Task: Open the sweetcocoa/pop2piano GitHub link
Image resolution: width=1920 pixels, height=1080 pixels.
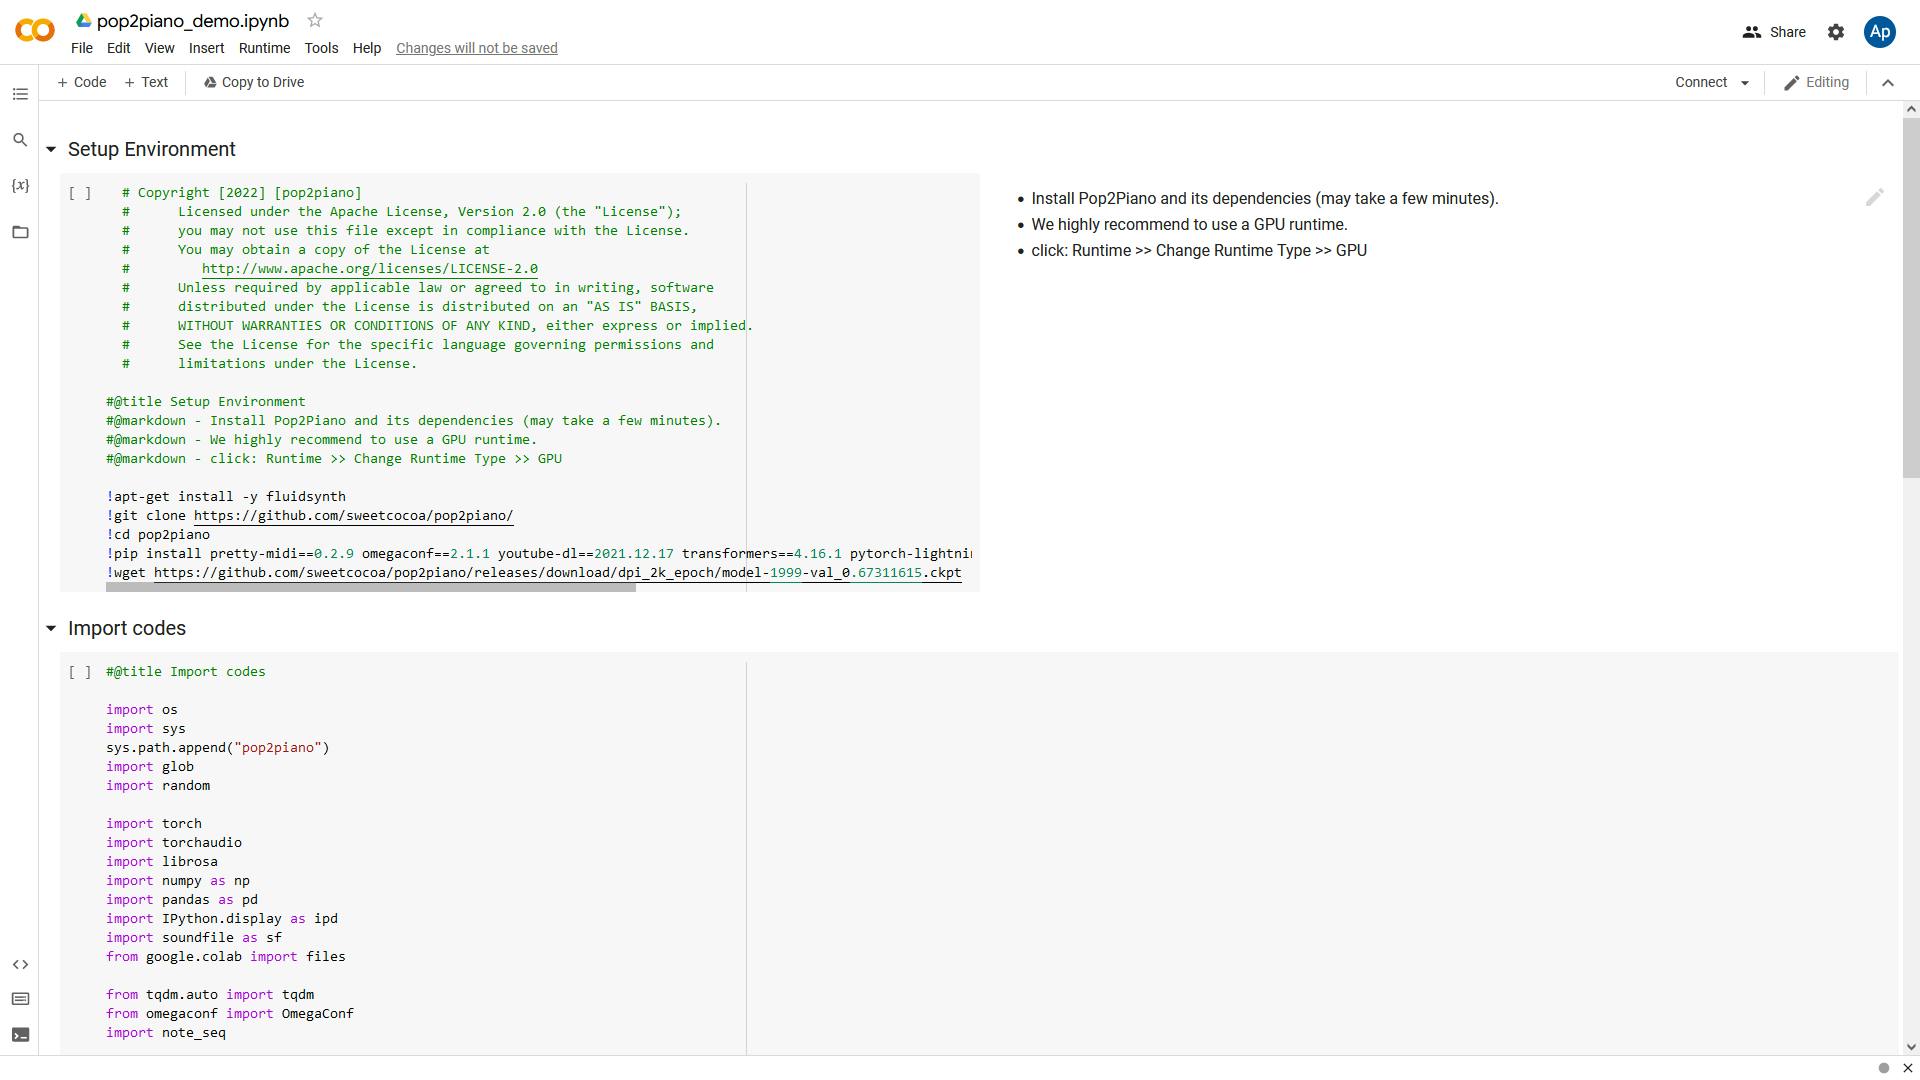Action: coord(353,516)
